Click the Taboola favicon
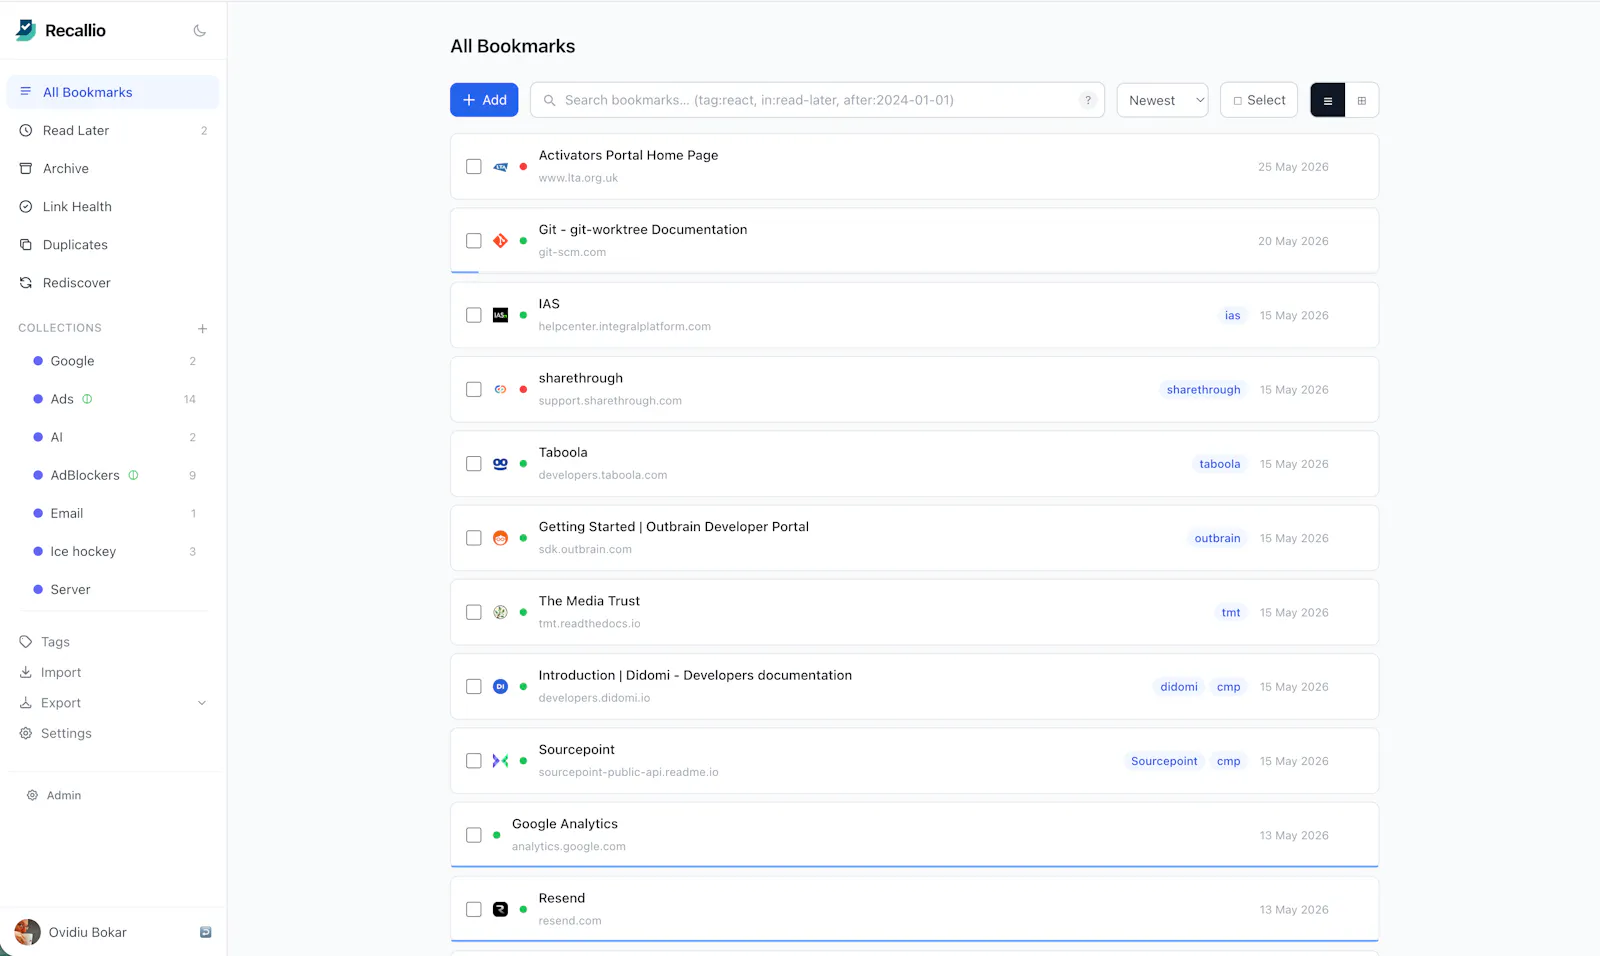1600x956 pixels. [x=501, y=464]
